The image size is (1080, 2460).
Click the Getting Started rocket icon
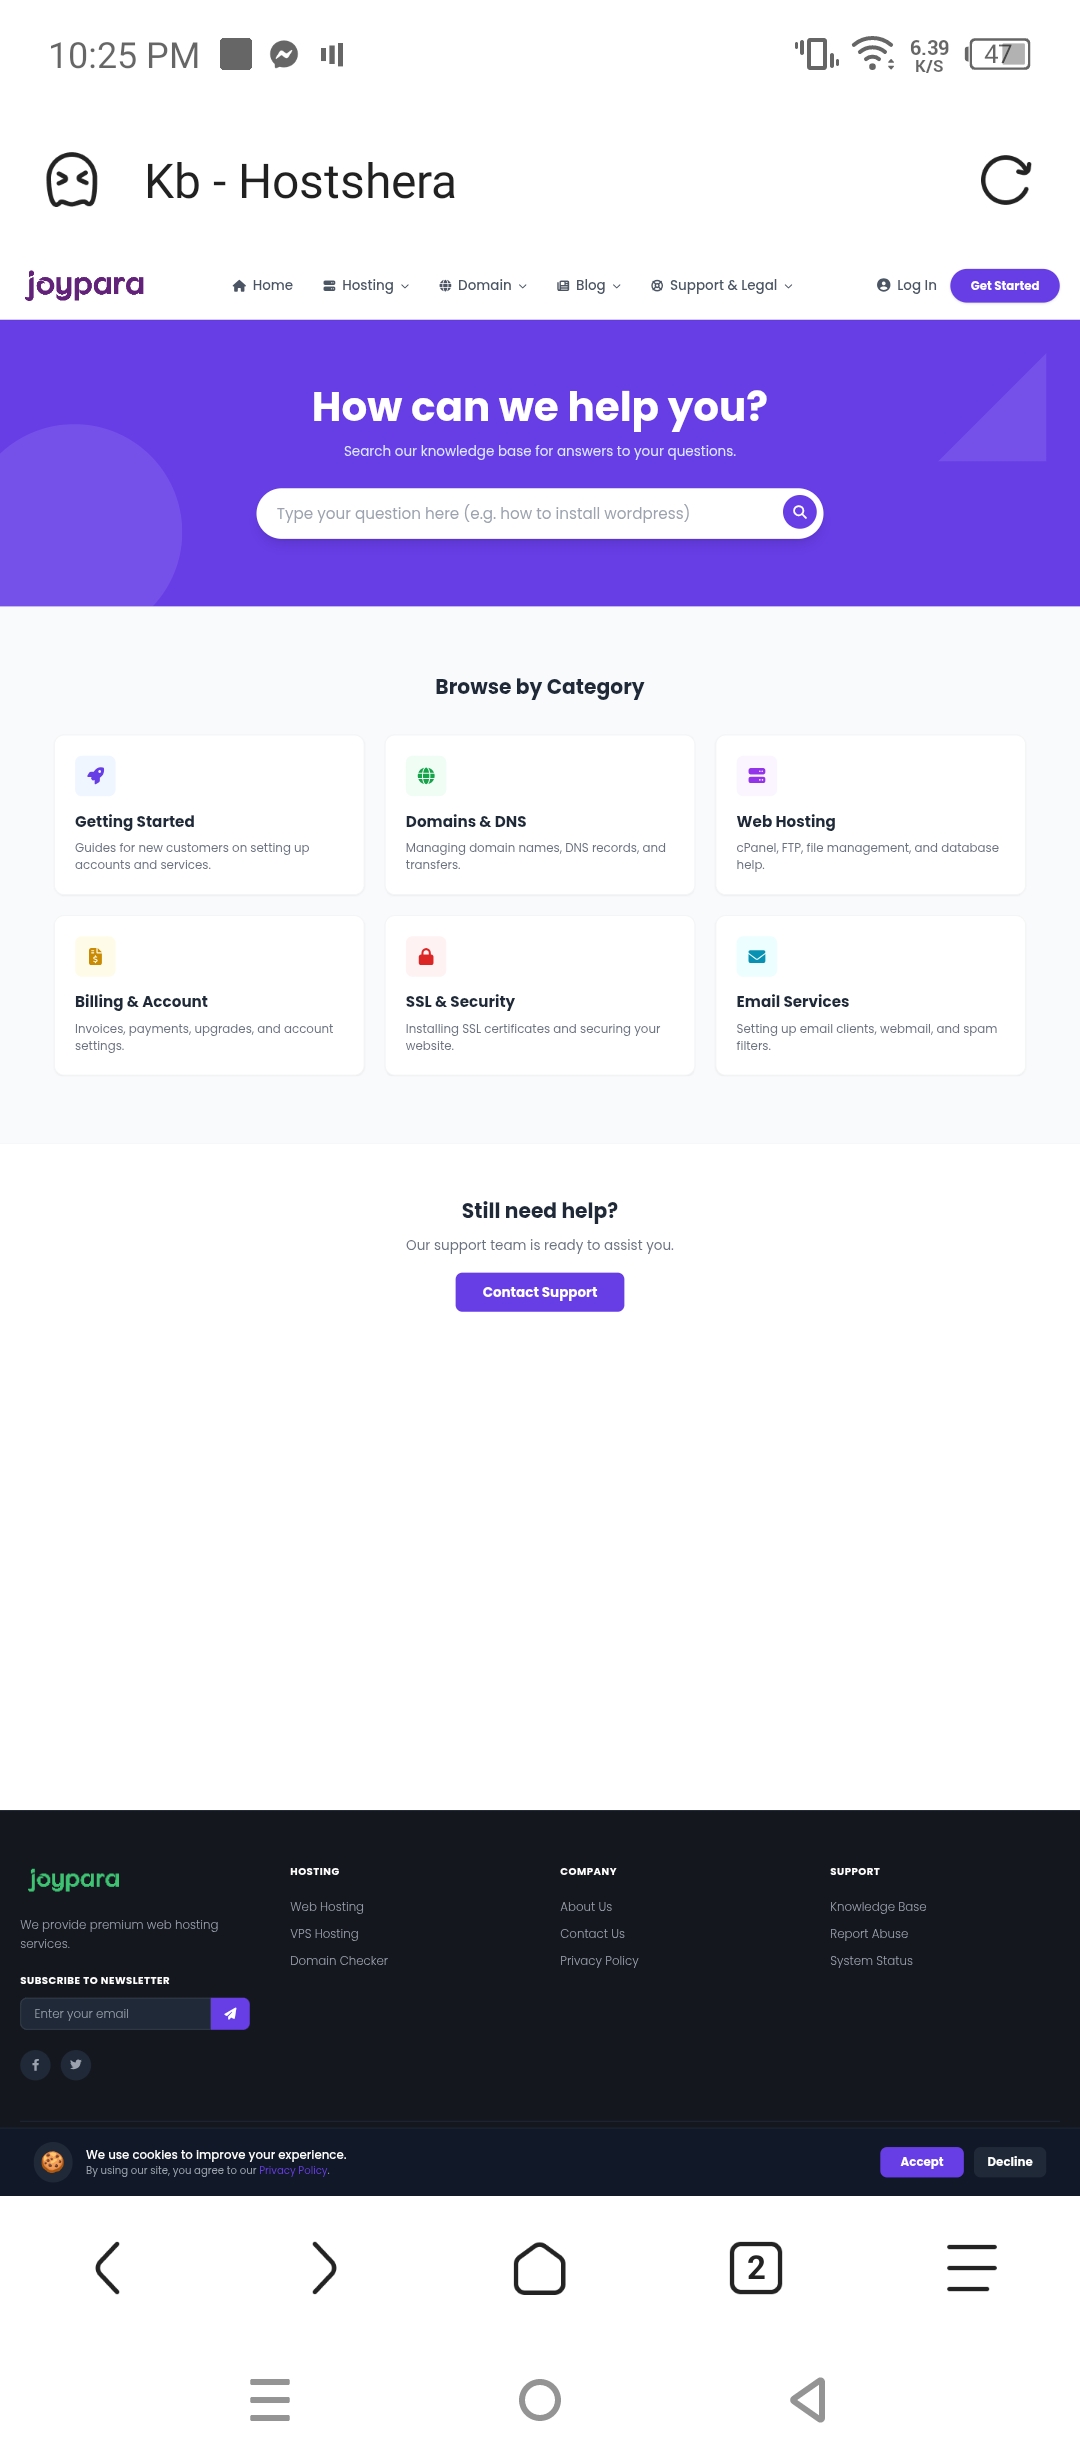click(95, 776)
